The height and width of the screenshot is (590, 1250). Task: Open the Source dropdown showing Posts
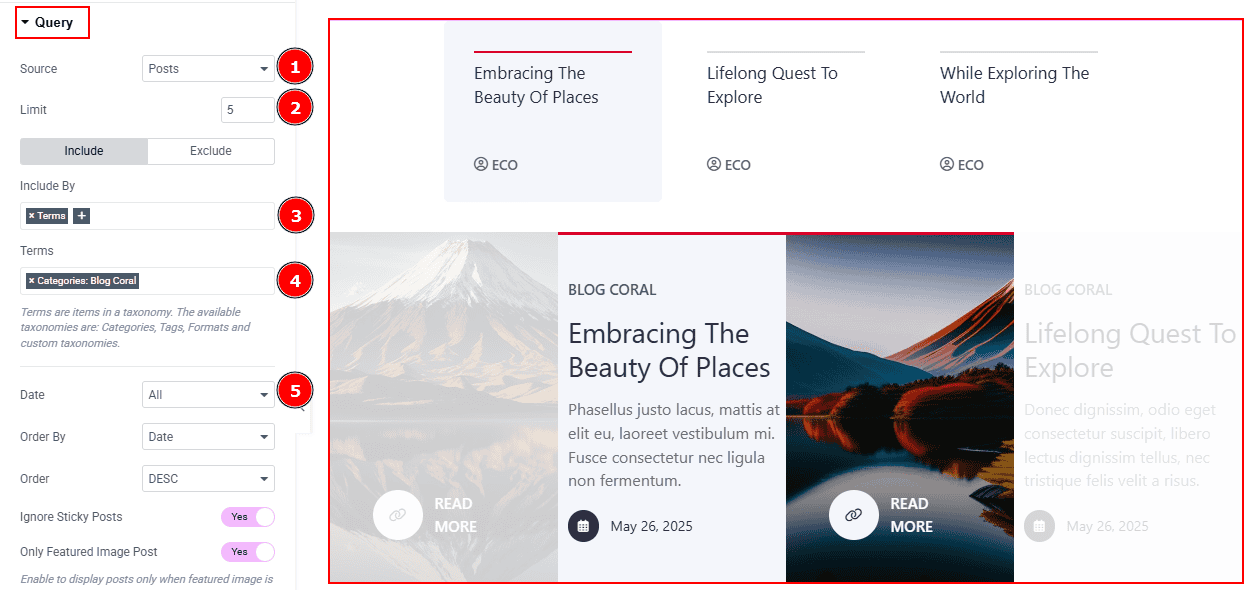click(208, 69)
